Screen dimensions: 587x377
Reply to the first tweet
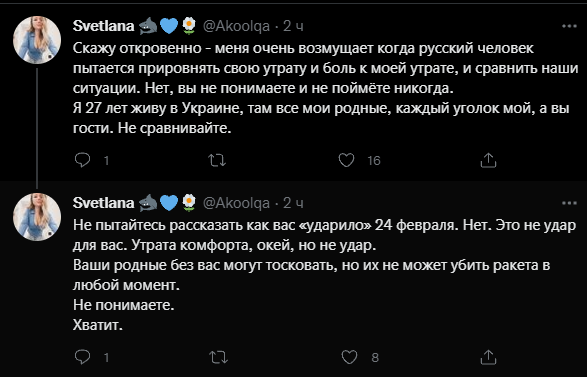82,160
